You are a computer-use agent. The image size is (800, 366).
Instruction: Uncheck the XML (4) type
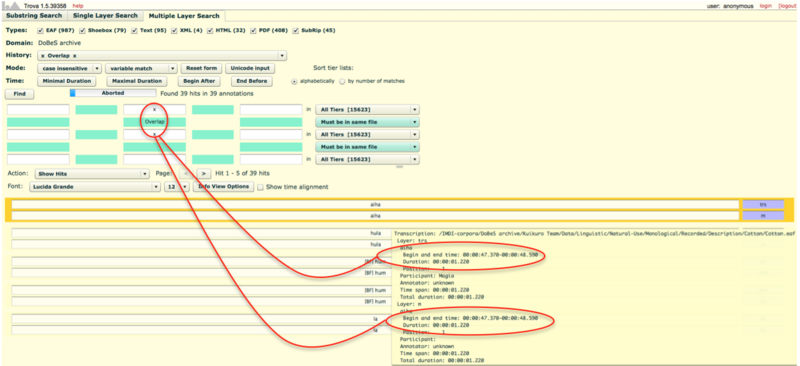(175, 31)
